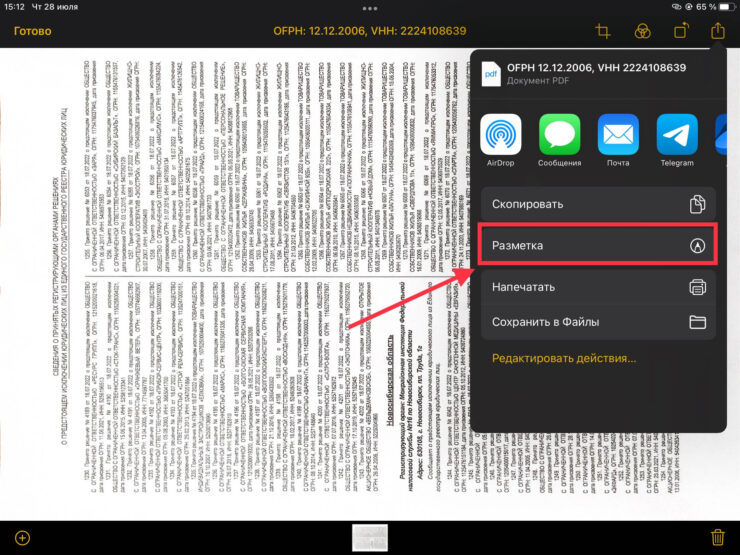Open Разметка markup option

click(598, 245)
